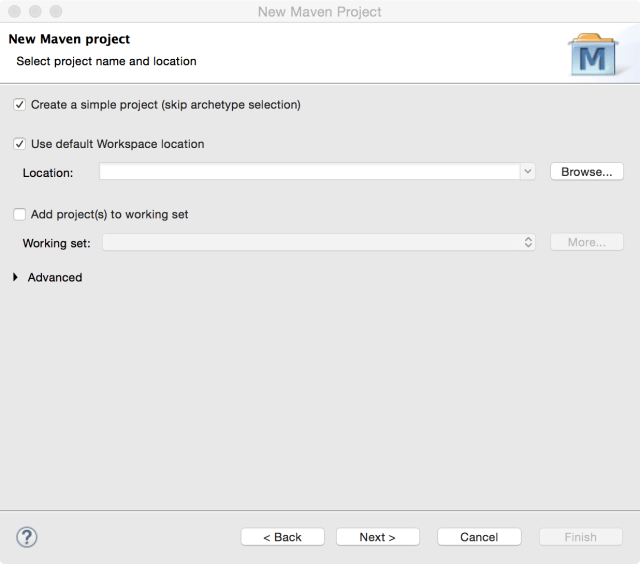The height and width of the screenshot is (564, 640).
Task: Uncheck Use default Workspace location
Action: point(20,144)
